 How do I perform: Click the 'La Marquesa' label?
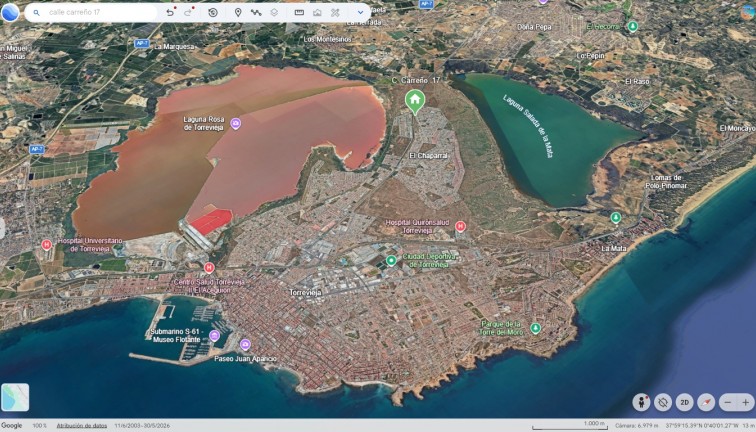[174, 47]
